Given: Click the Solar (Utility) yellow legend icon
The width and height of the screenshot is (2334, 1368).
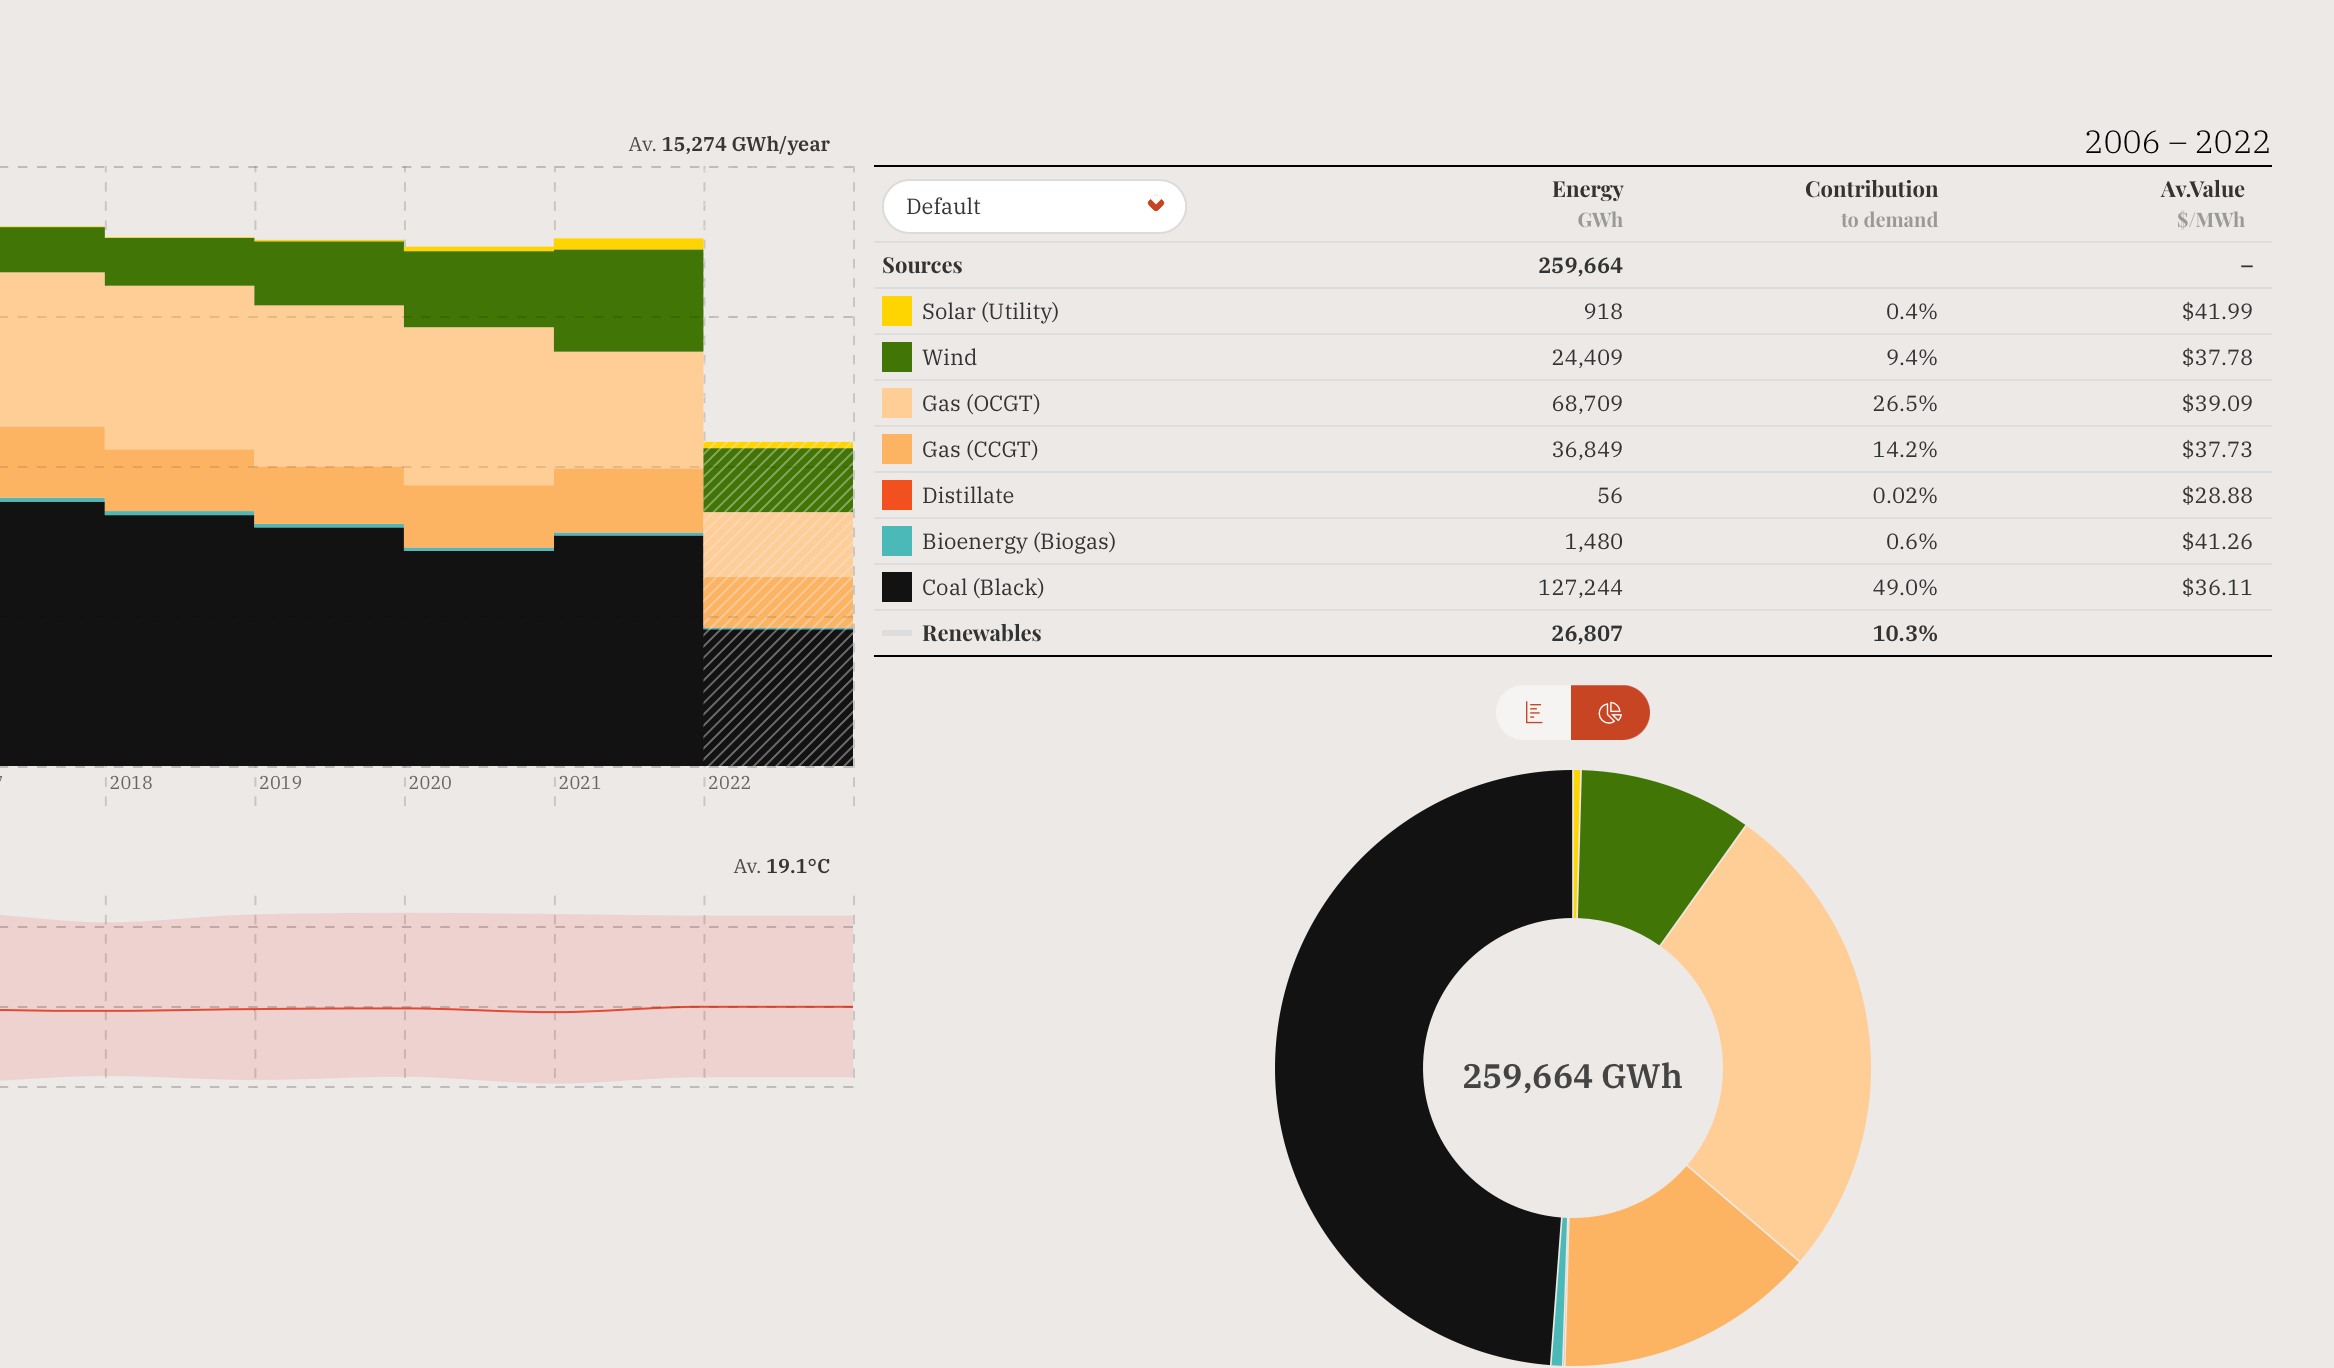Looking at the screenshot, I should pyautogui.click(x=895, y=311).
